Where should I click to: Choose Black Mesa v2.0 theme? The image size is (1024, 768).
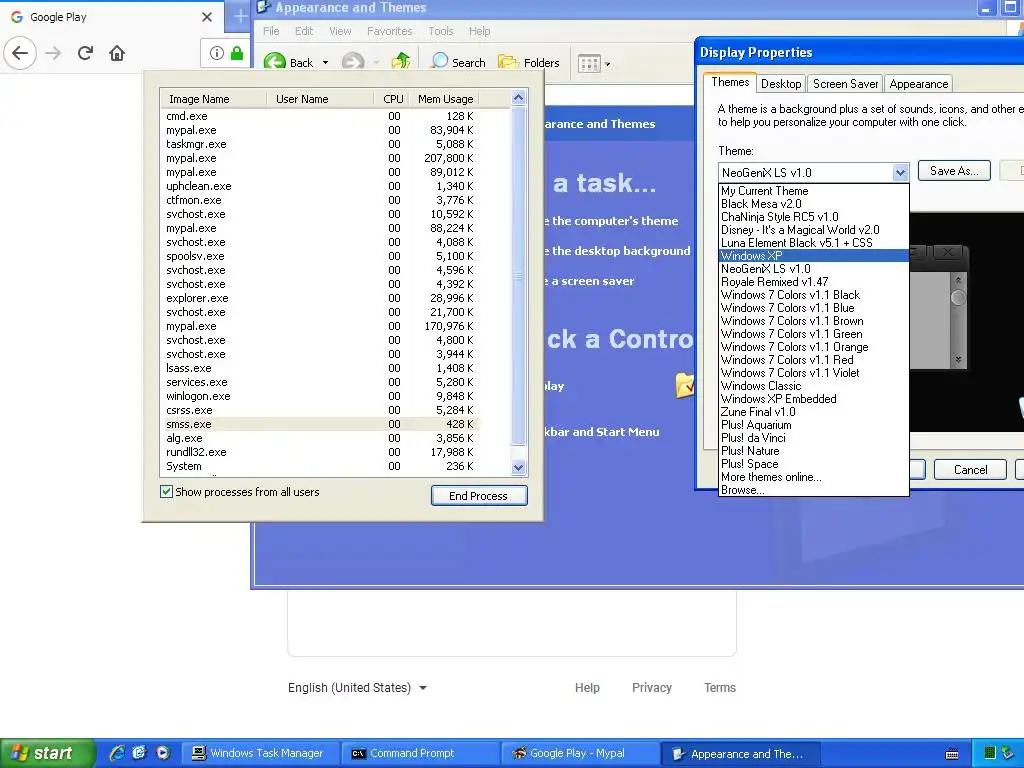click(x=814, y=204)
